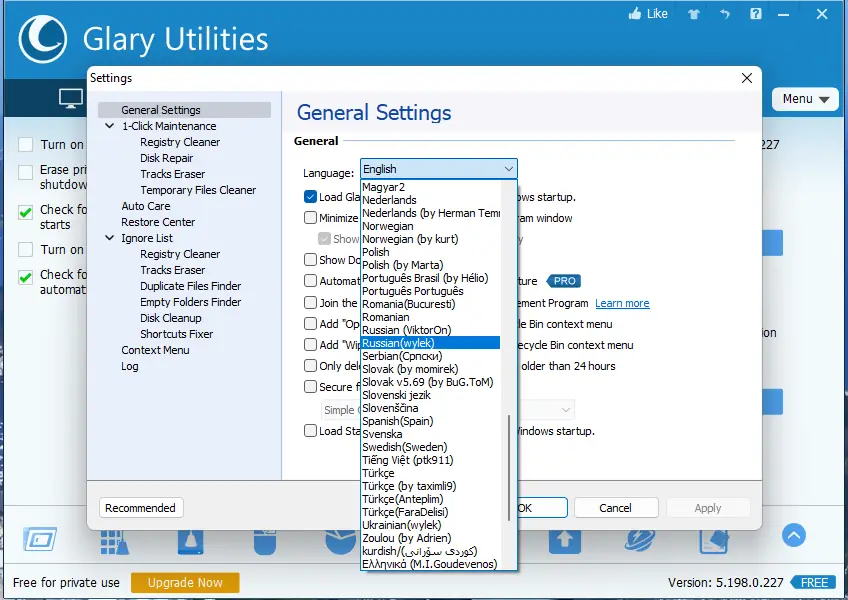Image resolution: width=848 pixels, height=600 pixels.
Task: Select Context Menu in the settings sidebar
Action: click(156, 350)
